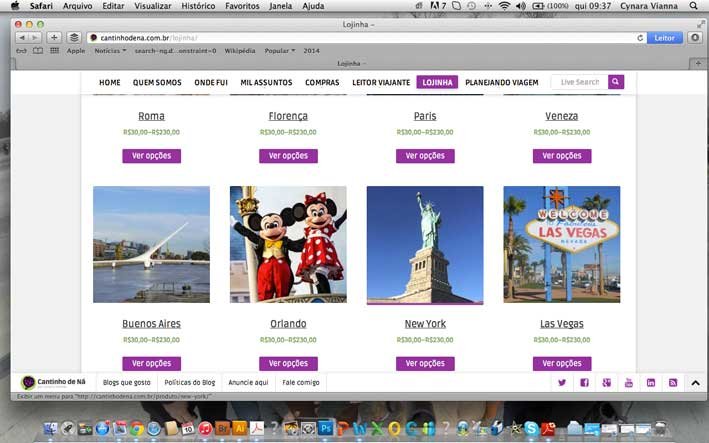Screen dimensions: 709x443
Task: Open Adobe Bridge from the dock
Action: point(222,428)
